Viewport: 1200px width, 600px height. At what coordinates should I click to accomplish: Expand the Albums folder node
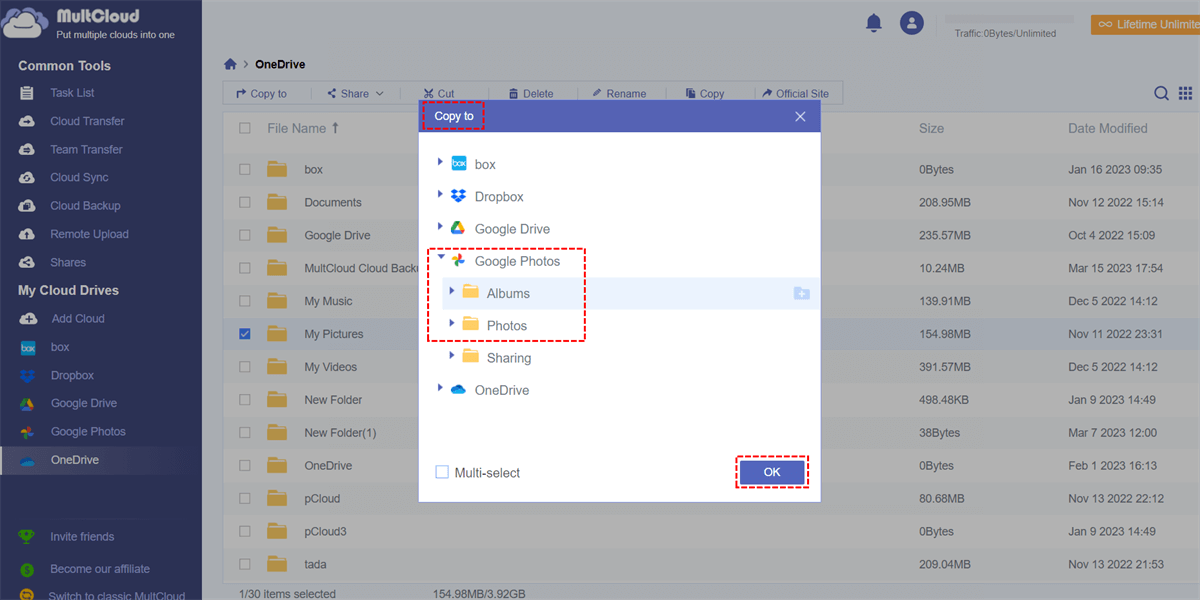point(452,291)
